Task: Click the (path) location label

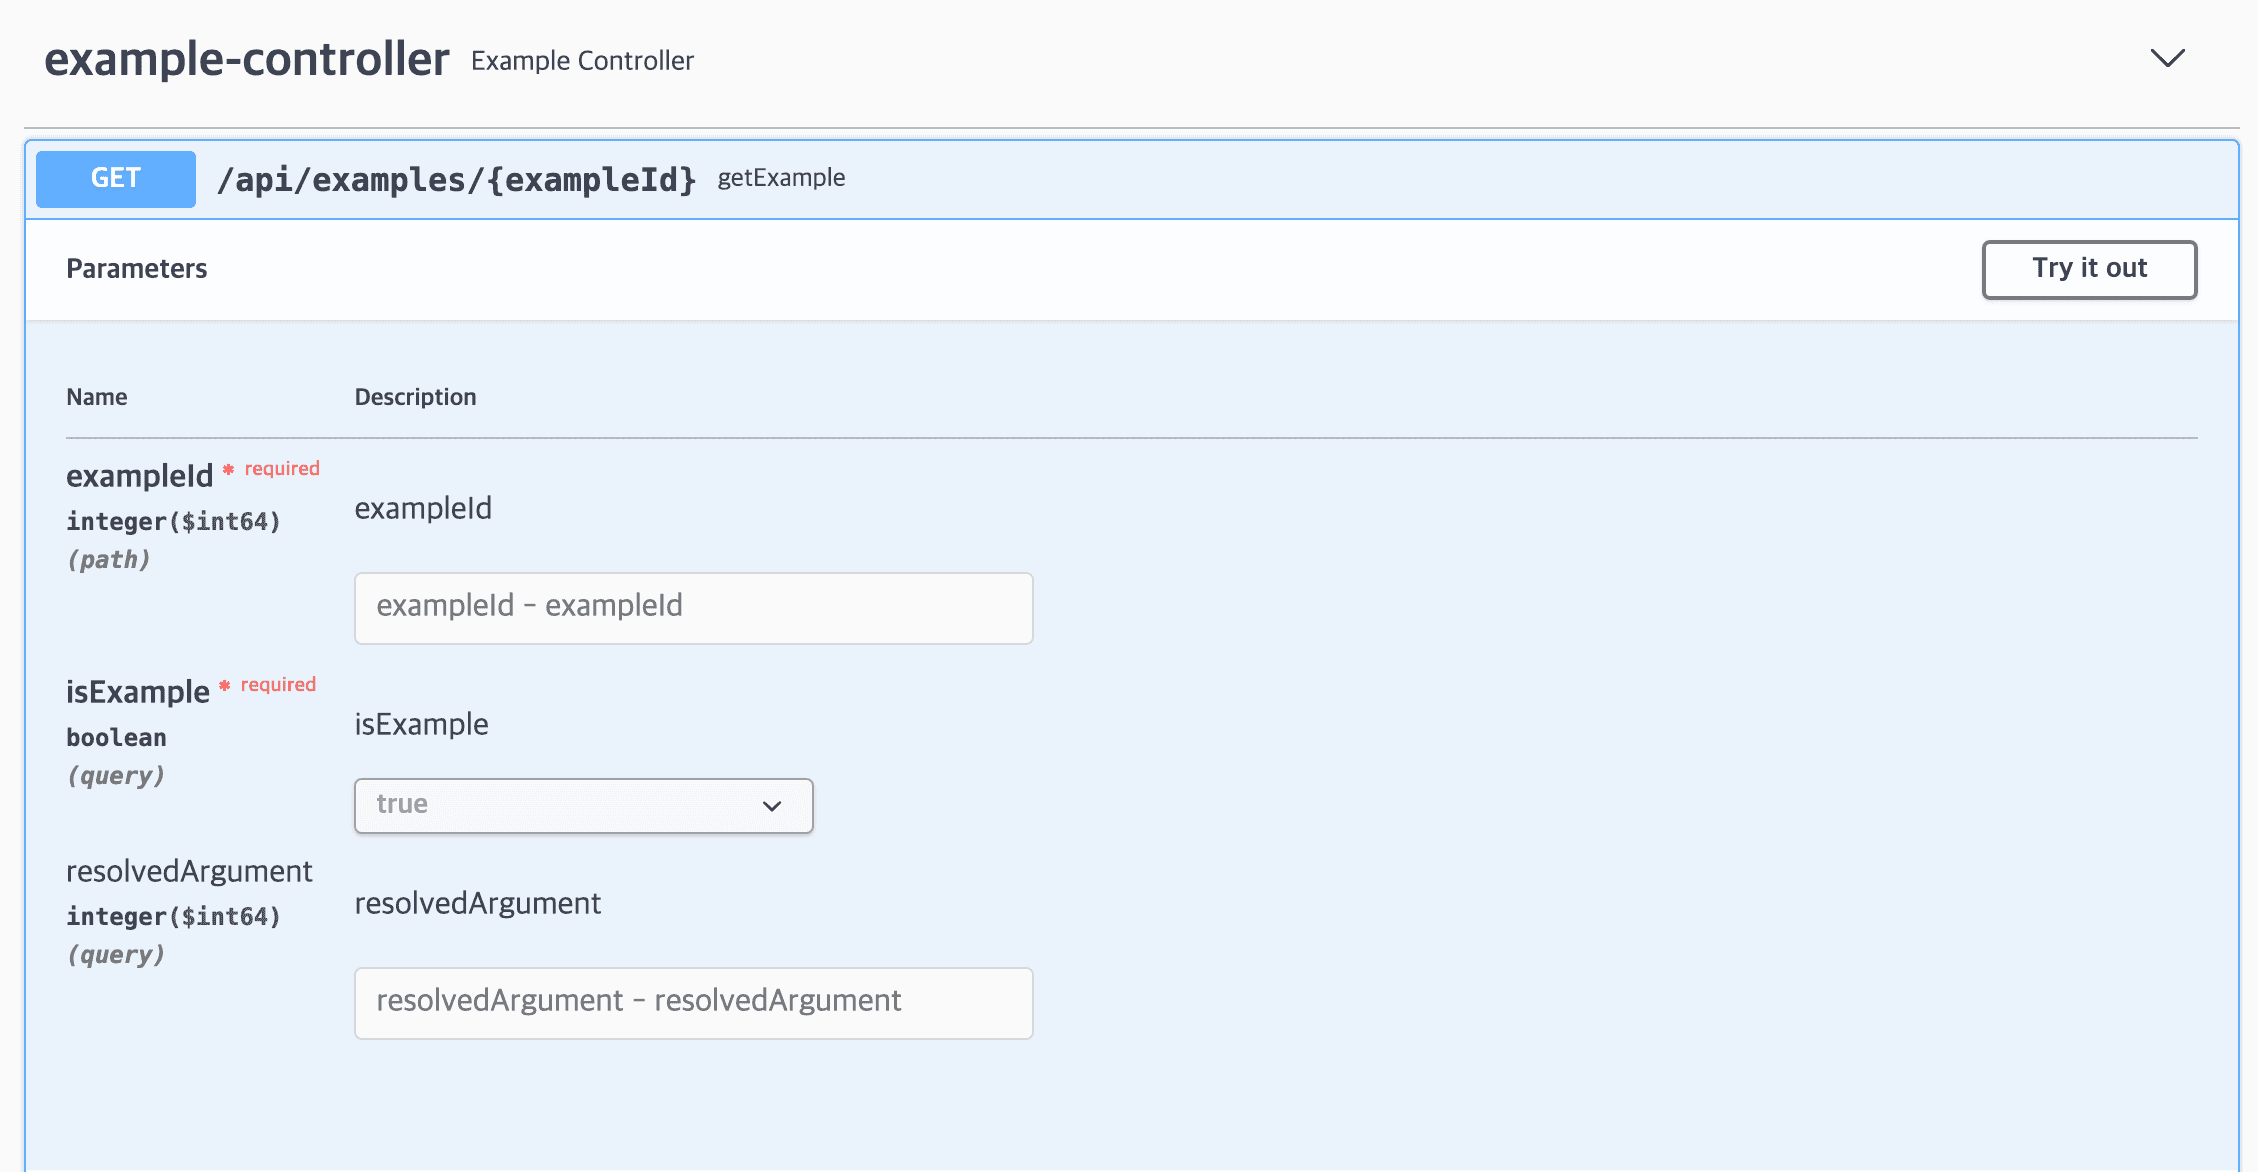Action: pos(109,560)
